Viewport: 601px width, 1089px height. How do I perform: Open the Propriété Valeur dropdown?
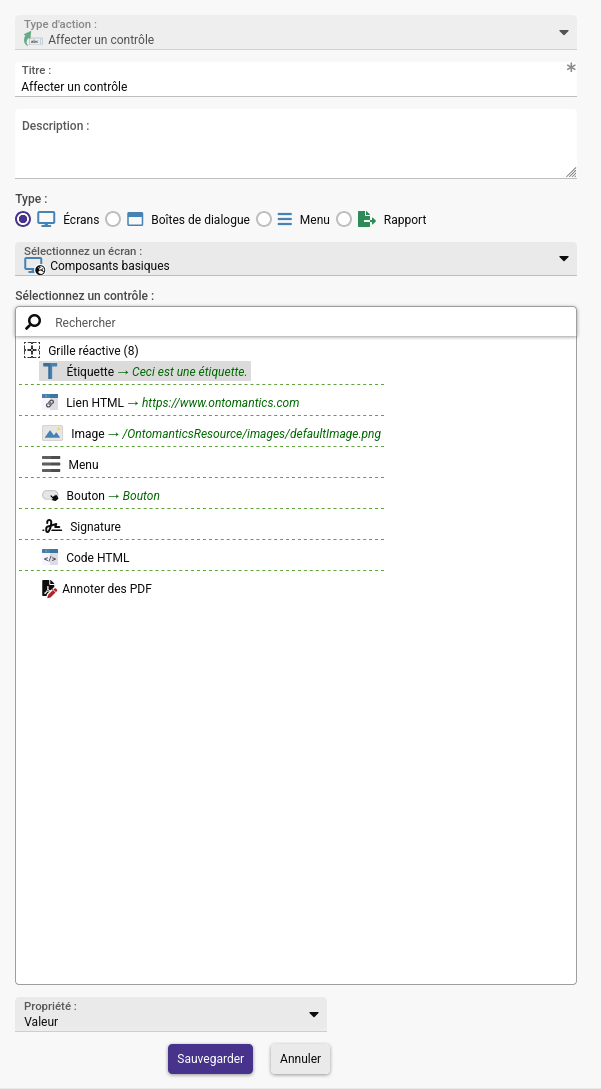coord(171,1015)
